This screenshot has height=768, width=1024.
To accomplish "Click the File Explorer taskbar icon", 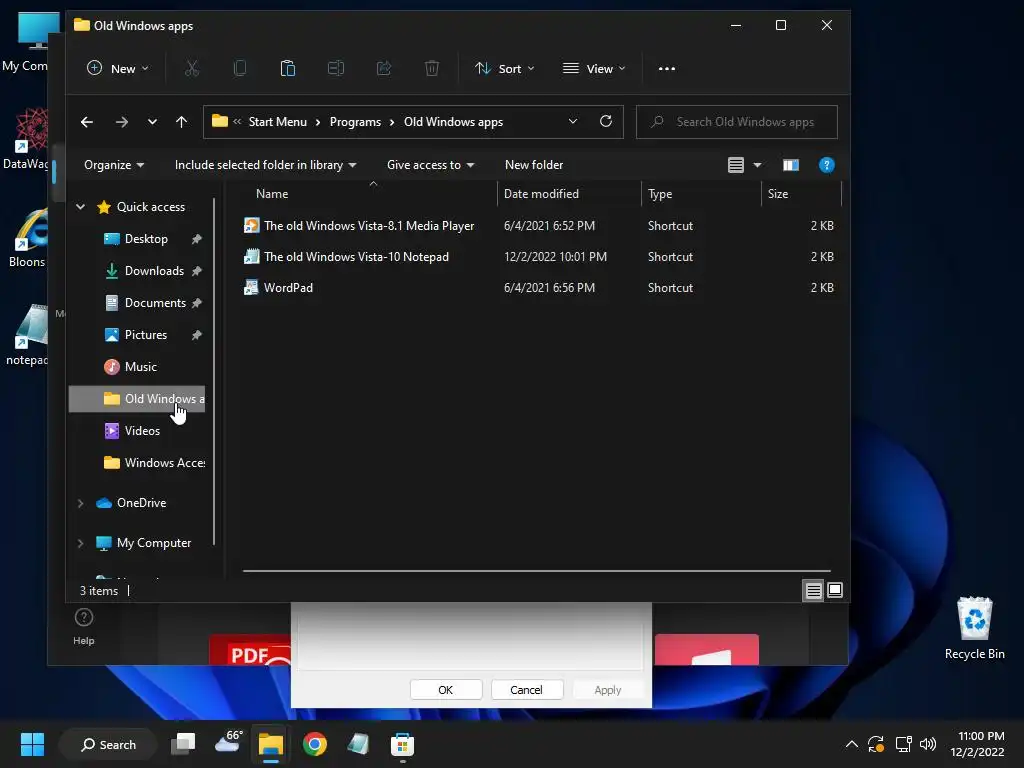I will click(x=271, y=744).
